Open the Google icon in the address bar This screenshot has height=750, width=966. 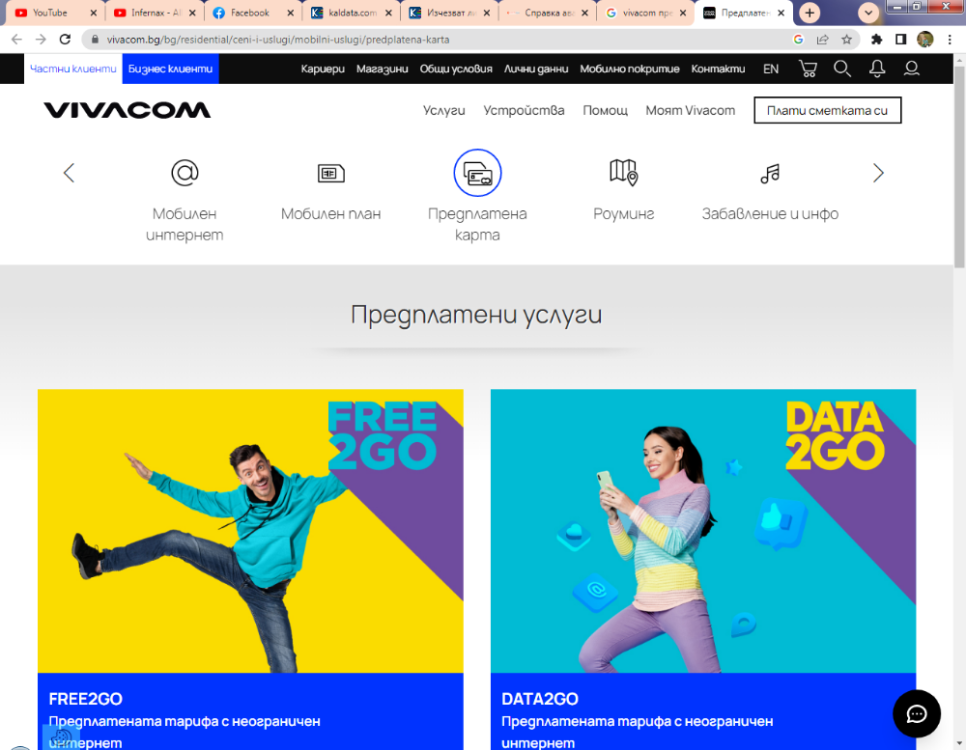(x=798, y=39)
